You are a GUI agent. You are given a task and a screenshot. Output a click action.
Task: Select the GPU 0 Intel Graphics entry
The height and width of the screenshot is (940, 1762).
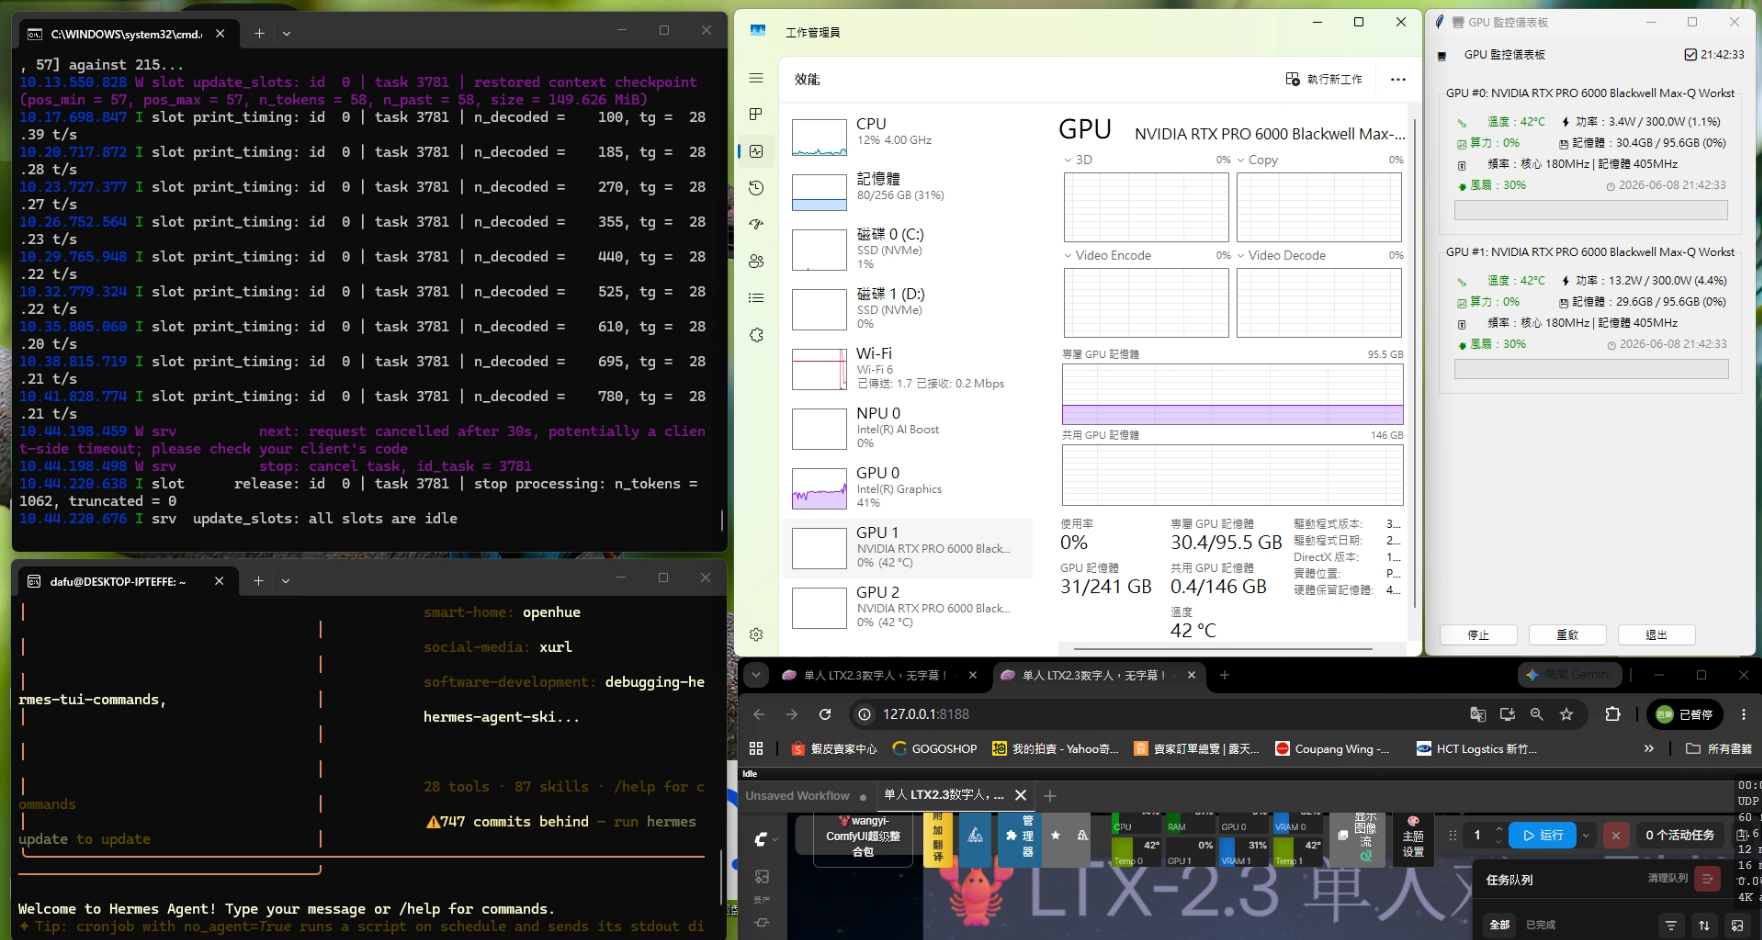(x=908, y=488)
